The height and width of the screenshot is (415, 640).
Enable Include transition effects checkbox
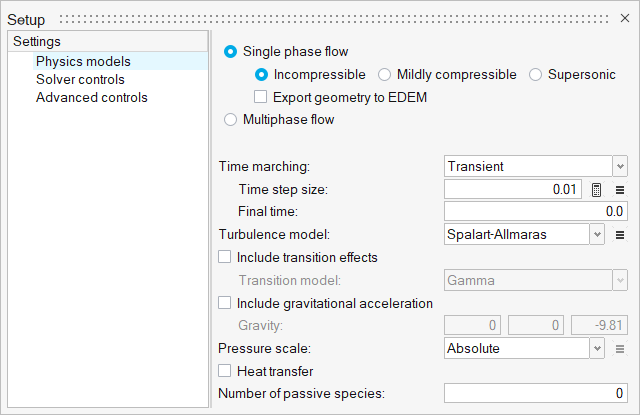[x=224, y=257]
